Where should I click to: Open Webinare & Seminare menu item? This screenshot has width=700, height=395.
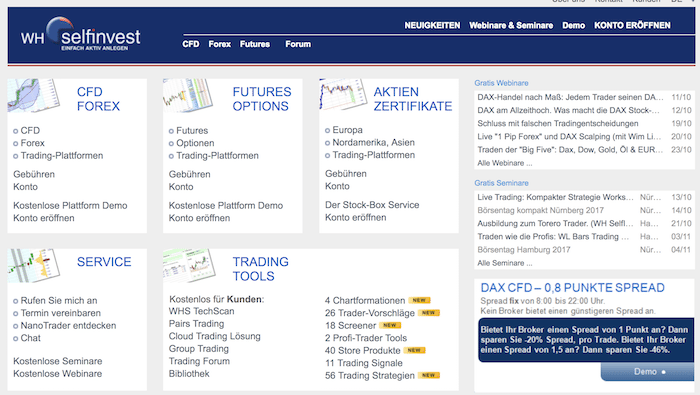pyautogui.click(x=511, y=25)
